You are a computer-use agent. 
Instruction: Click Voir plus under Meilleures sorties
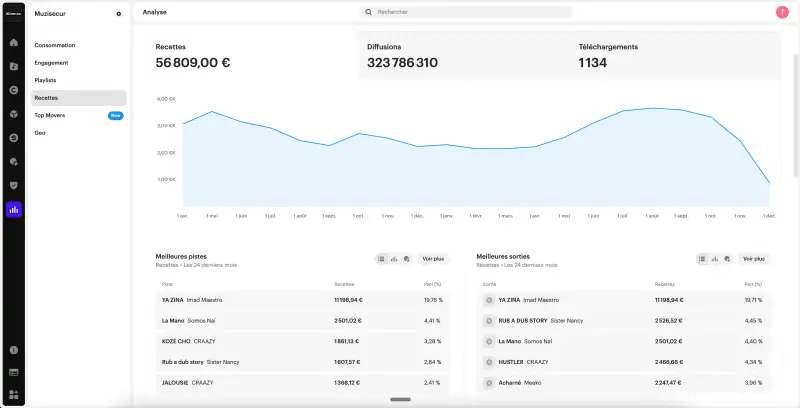point(755,259)
